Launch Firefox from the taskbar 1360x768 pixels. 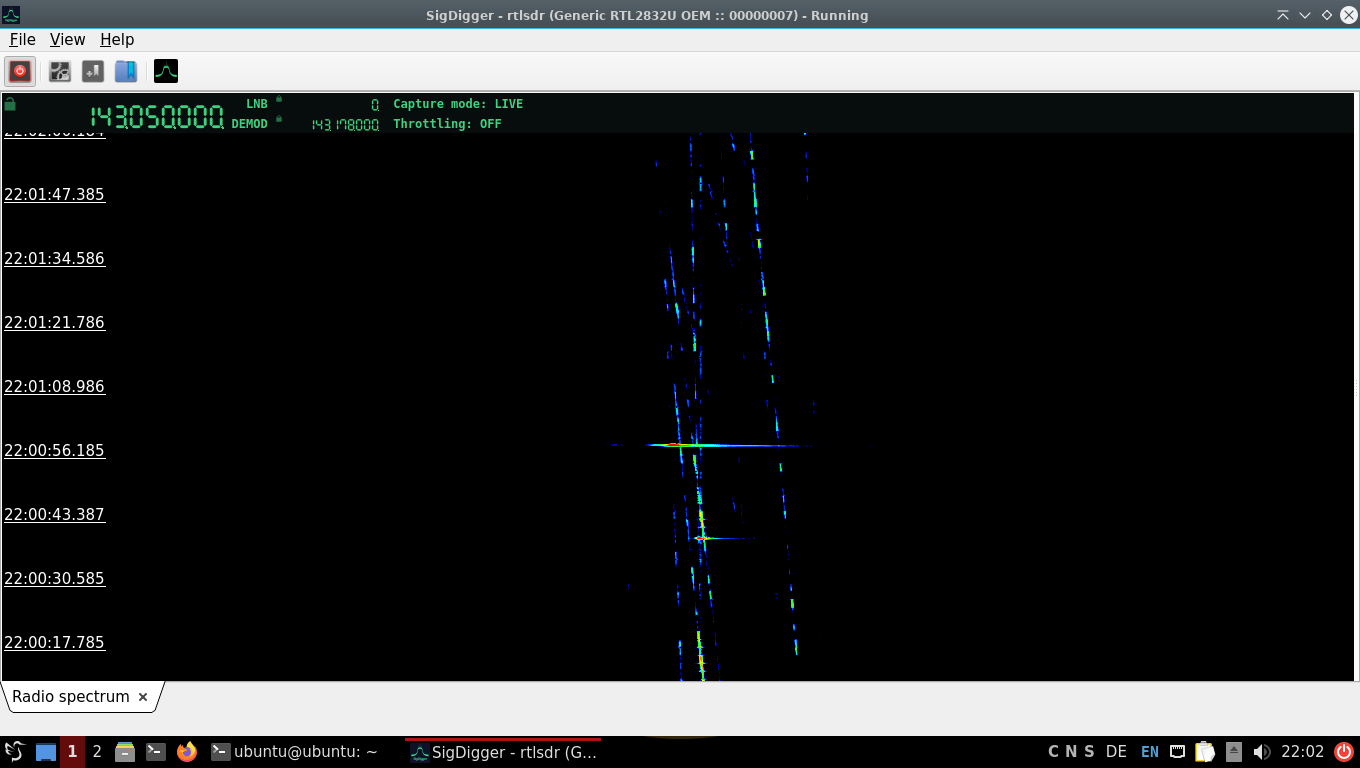(187, 752)
